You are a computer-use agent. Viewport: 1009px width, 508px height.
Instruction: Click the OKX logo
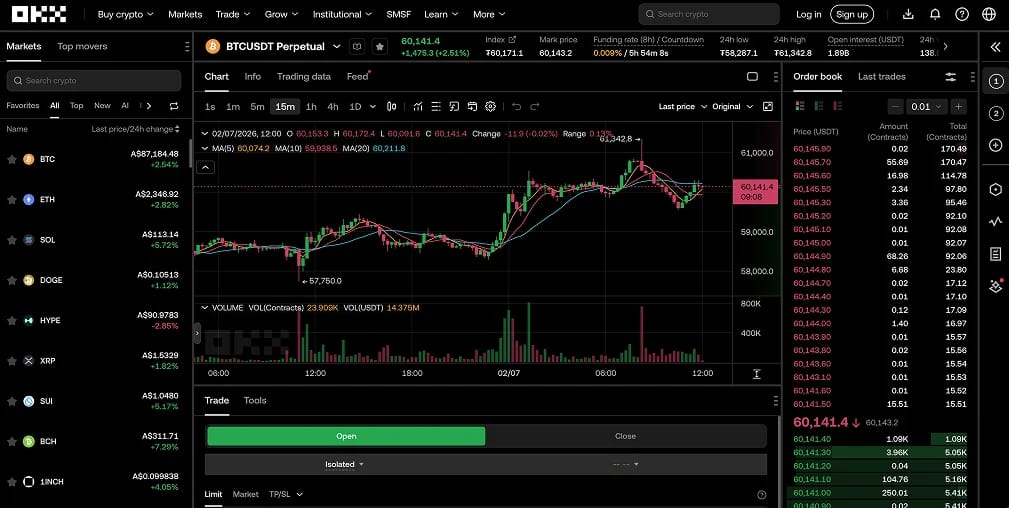point(39,14)
